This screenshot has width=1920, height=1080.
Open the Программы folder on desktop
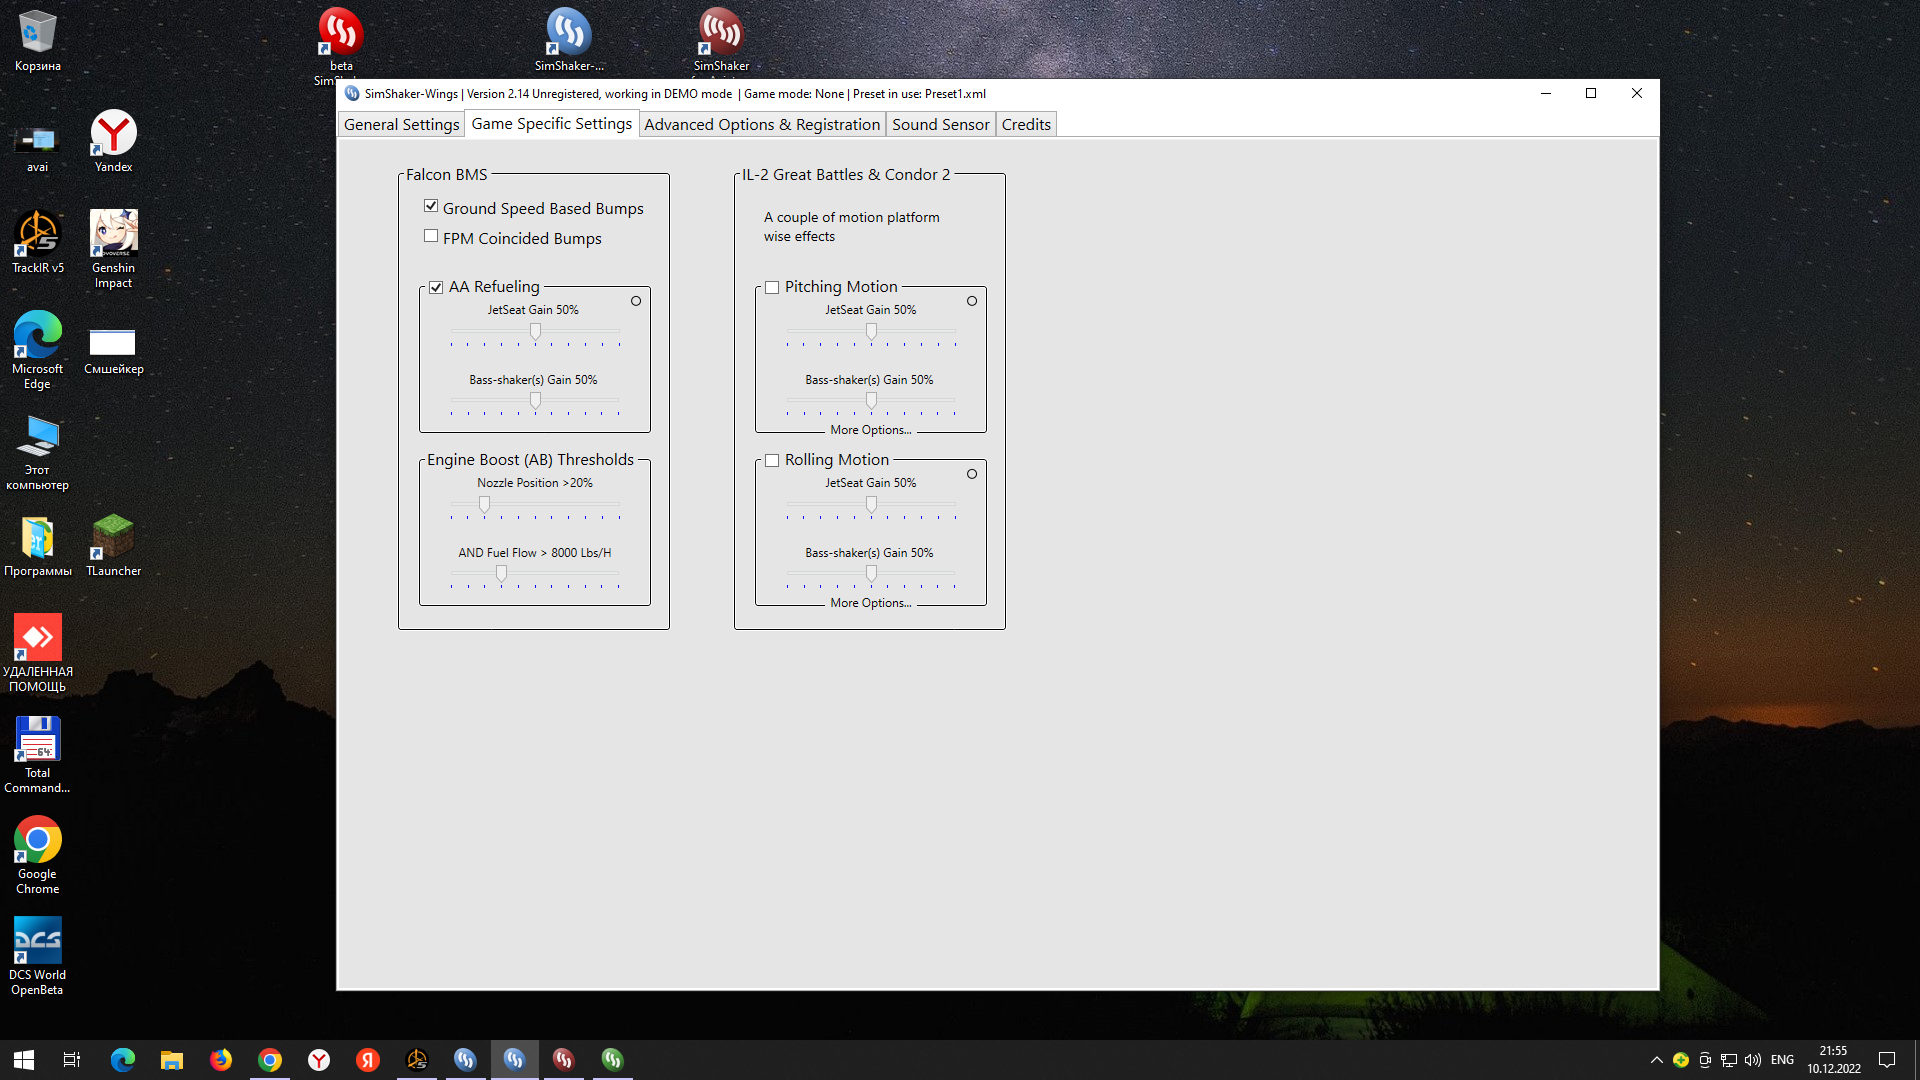[x=38, y=546]
